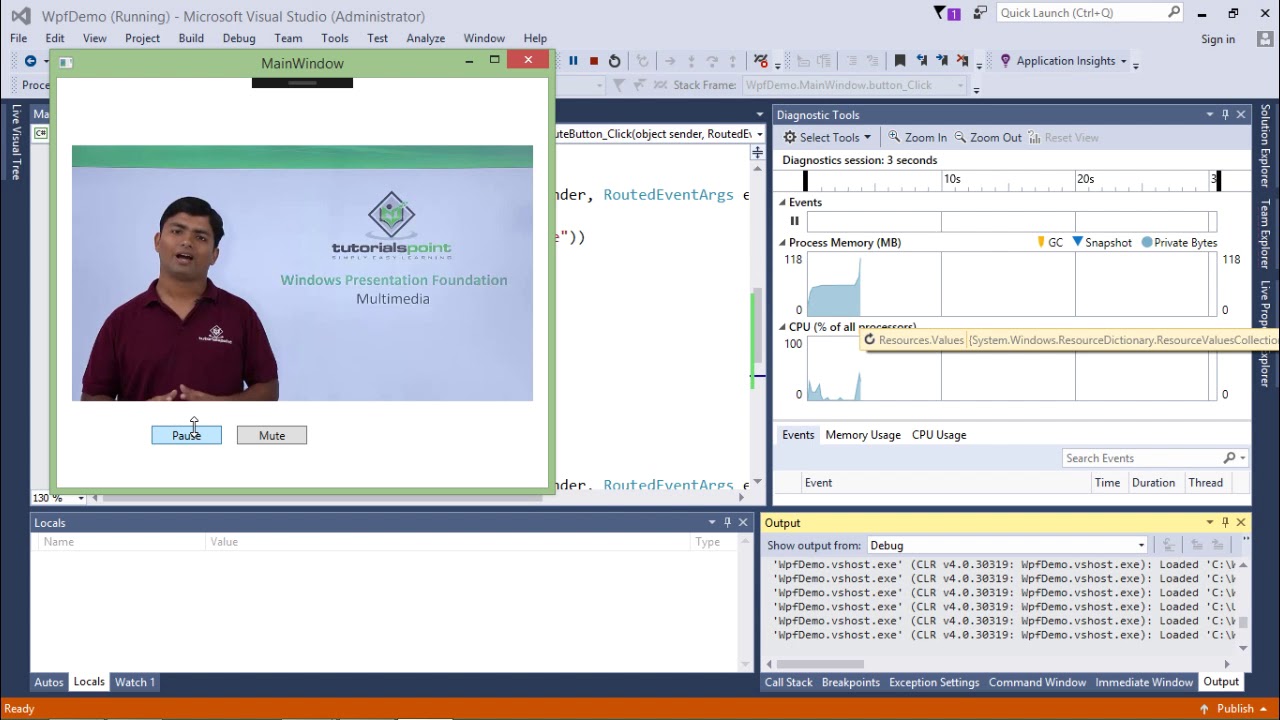The width and height of the screenshot is (1280, 720).
Task: Switch to the CPU Usage tab
Action: pyautogui.click(x=939, y=435)
